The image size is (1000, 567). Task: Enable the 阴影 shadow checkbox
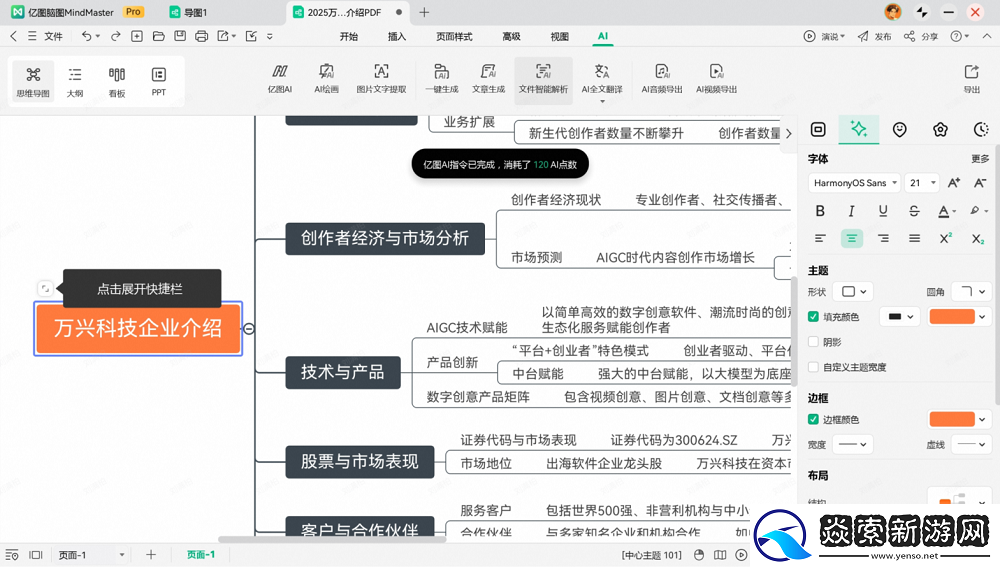813,342
